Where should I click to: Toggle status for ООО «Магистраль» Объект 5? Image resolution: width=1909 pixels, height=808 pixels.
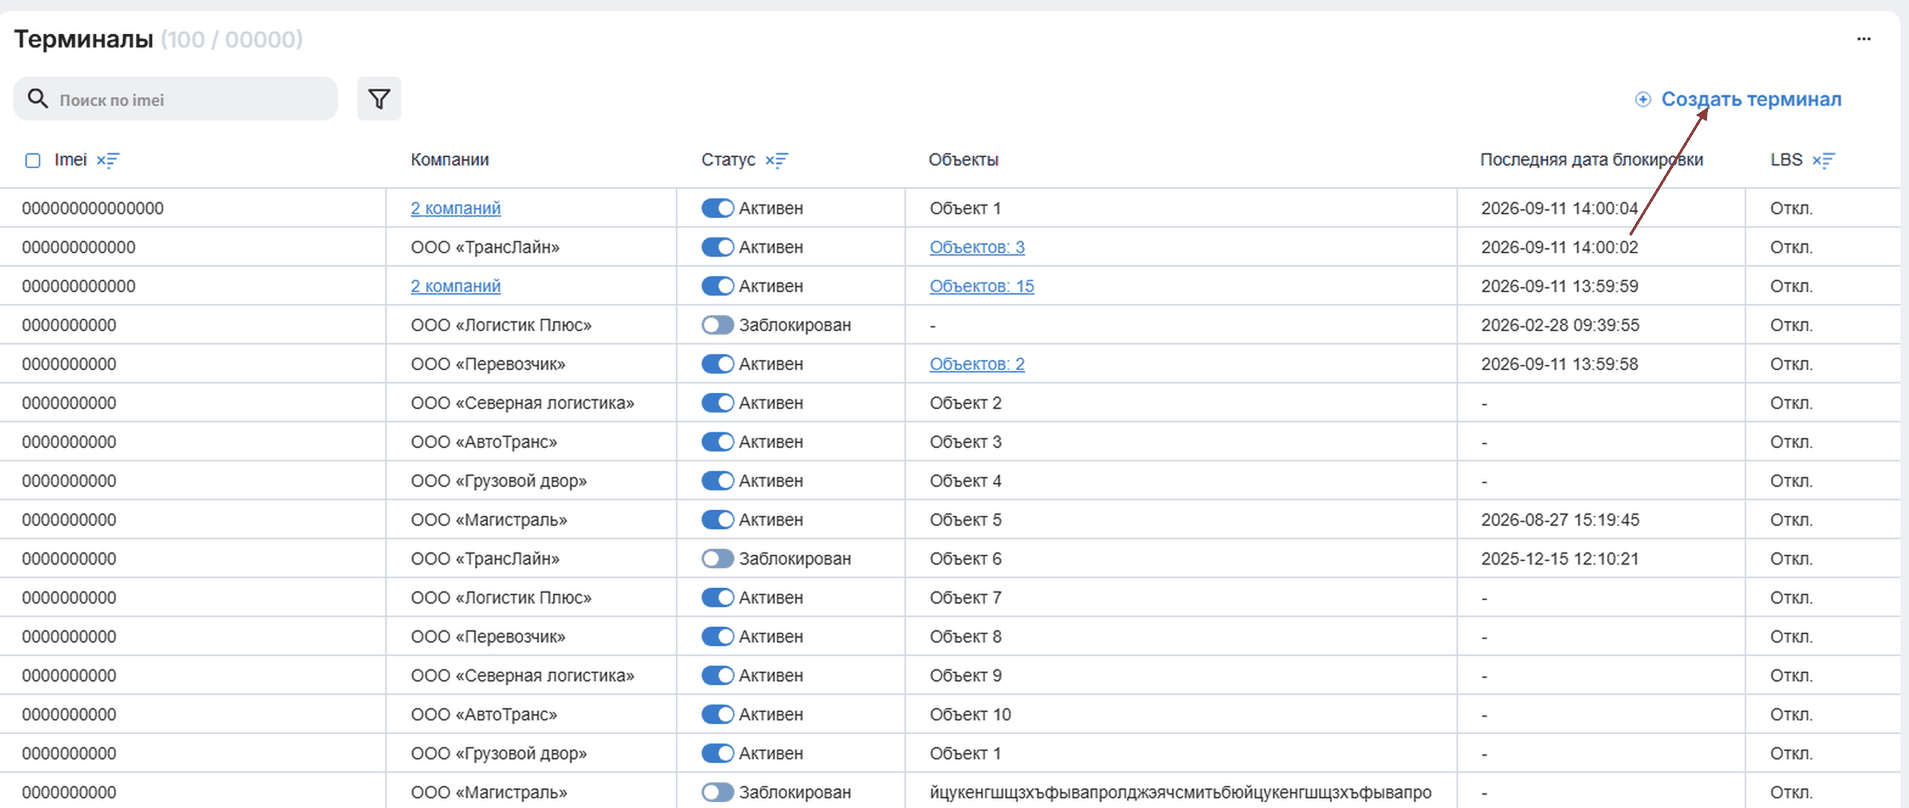717,520
